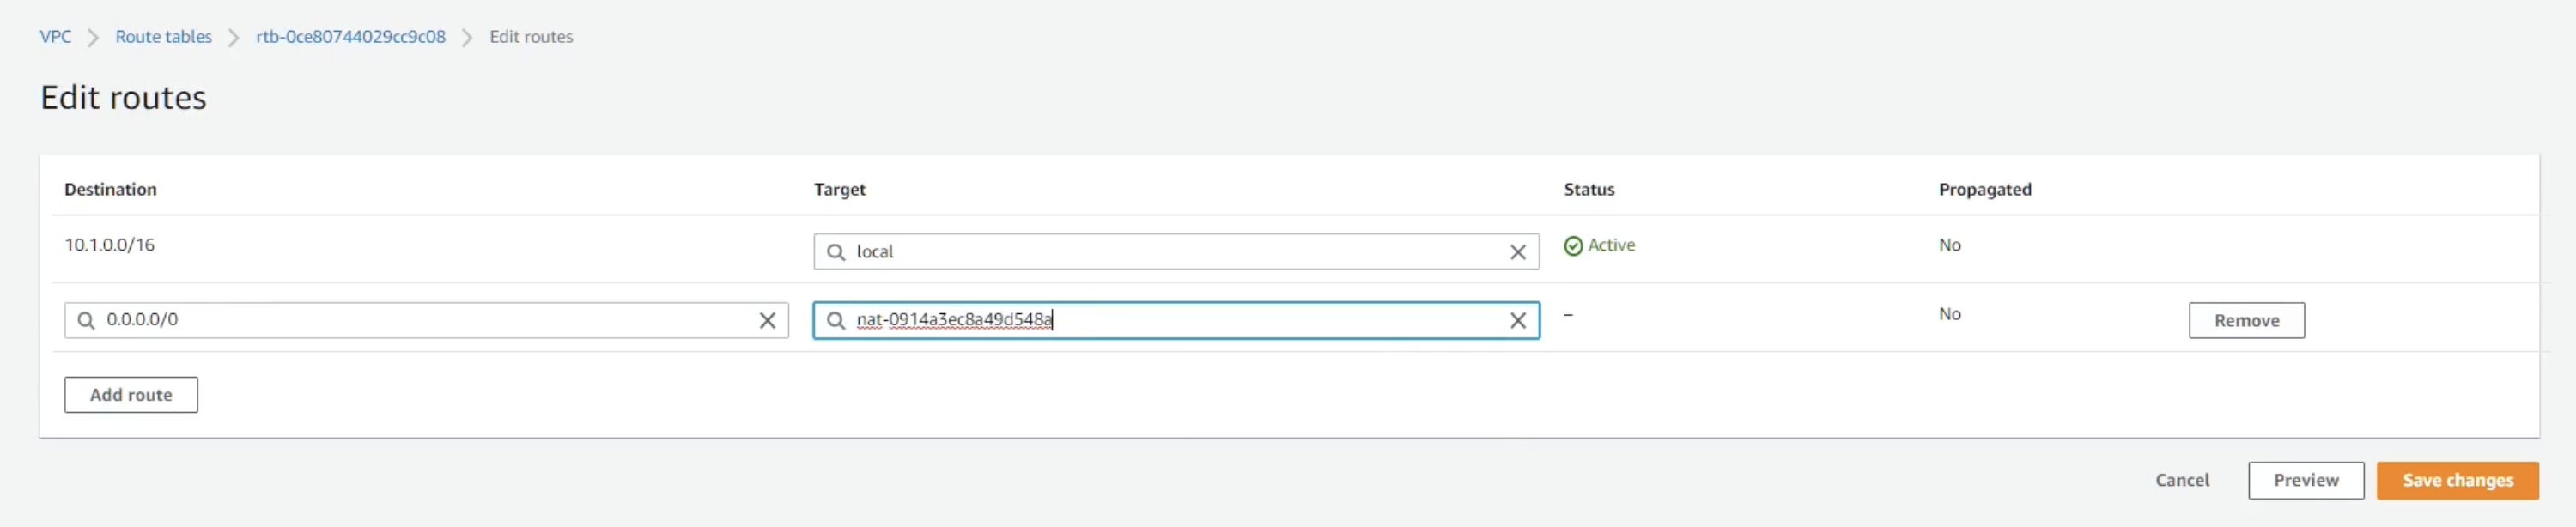Viewport: 2576px width, 527px height.
Task: Clear the nat gateway target with X icon
Action: pos(1517,320)
